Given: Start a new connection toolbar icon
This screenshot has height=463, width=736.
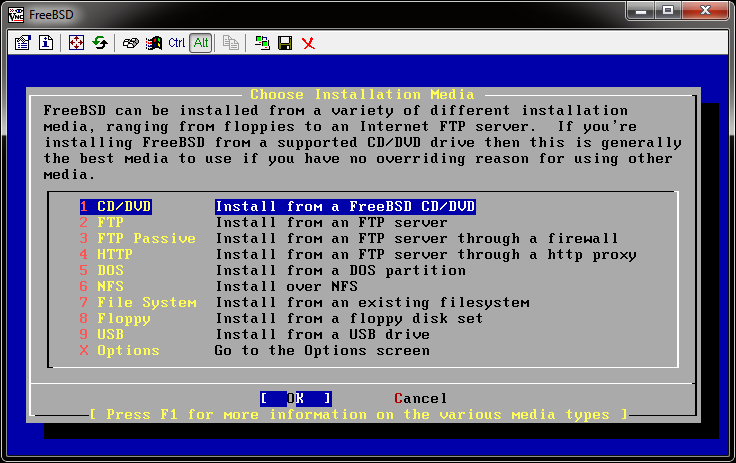Looking at the screenshot, I should [x=262, y=43].
